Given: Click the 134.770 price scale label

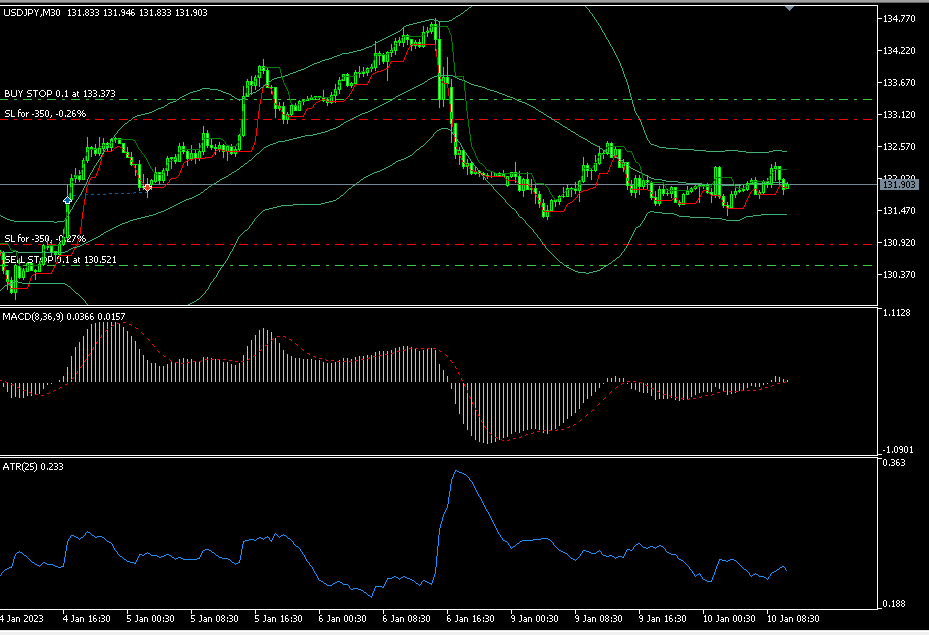Looking at the screenshot, I should point(896,19).
